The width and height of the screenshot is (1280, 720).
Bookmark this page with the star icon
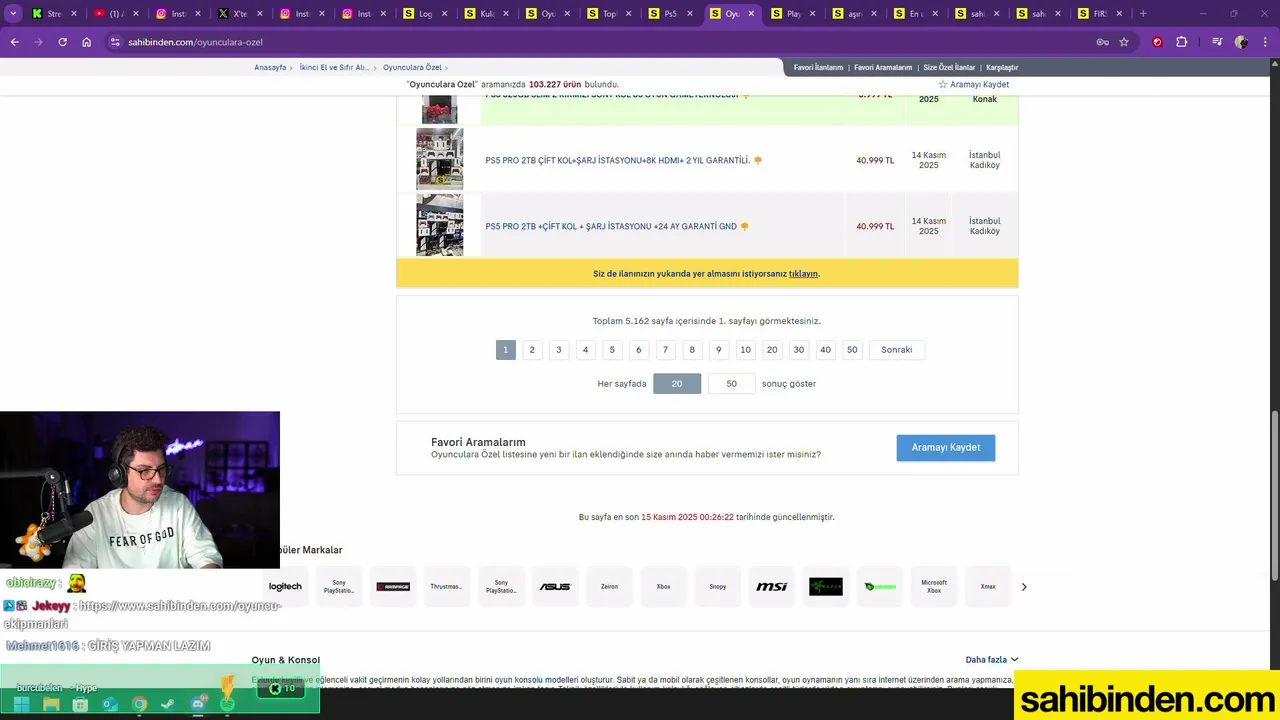[1124, 42]
